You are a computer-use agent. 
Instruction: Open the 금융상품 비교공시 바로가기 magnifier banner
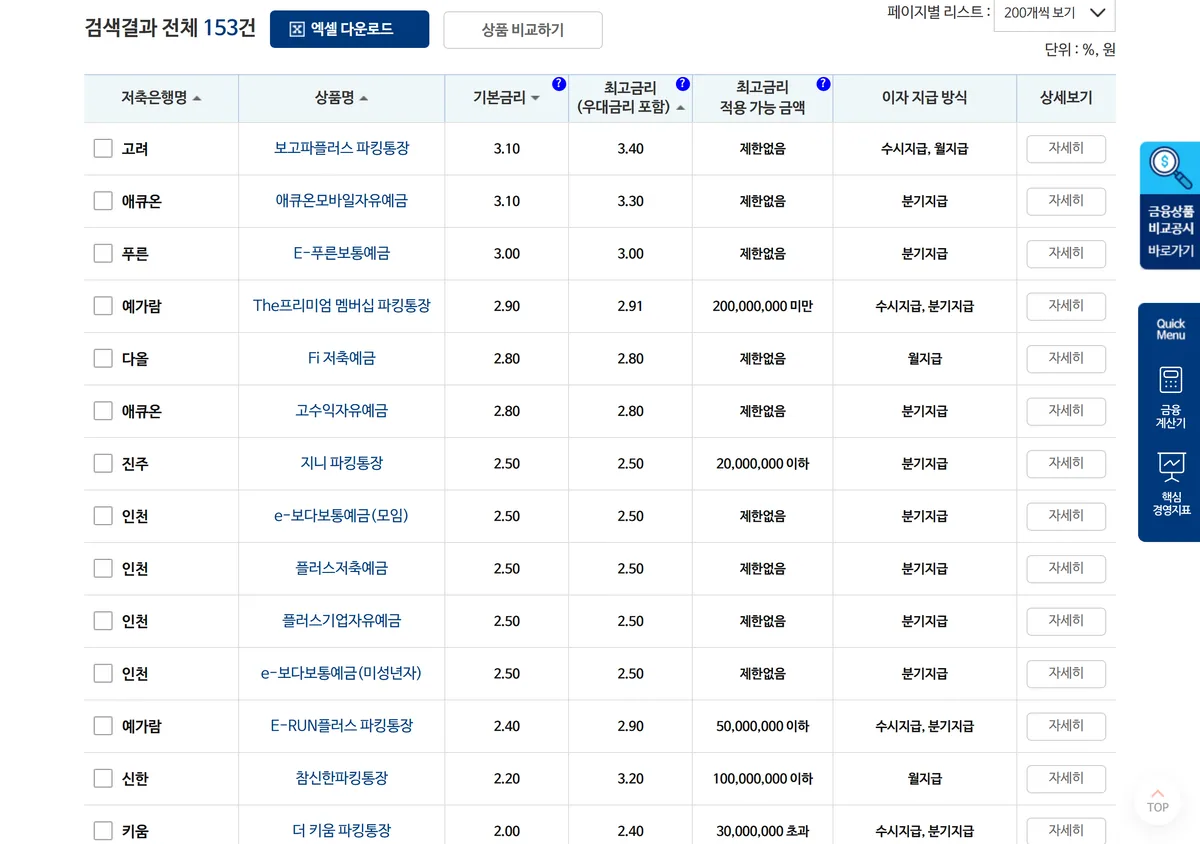pyautogui.click(x=1170, y=205)
